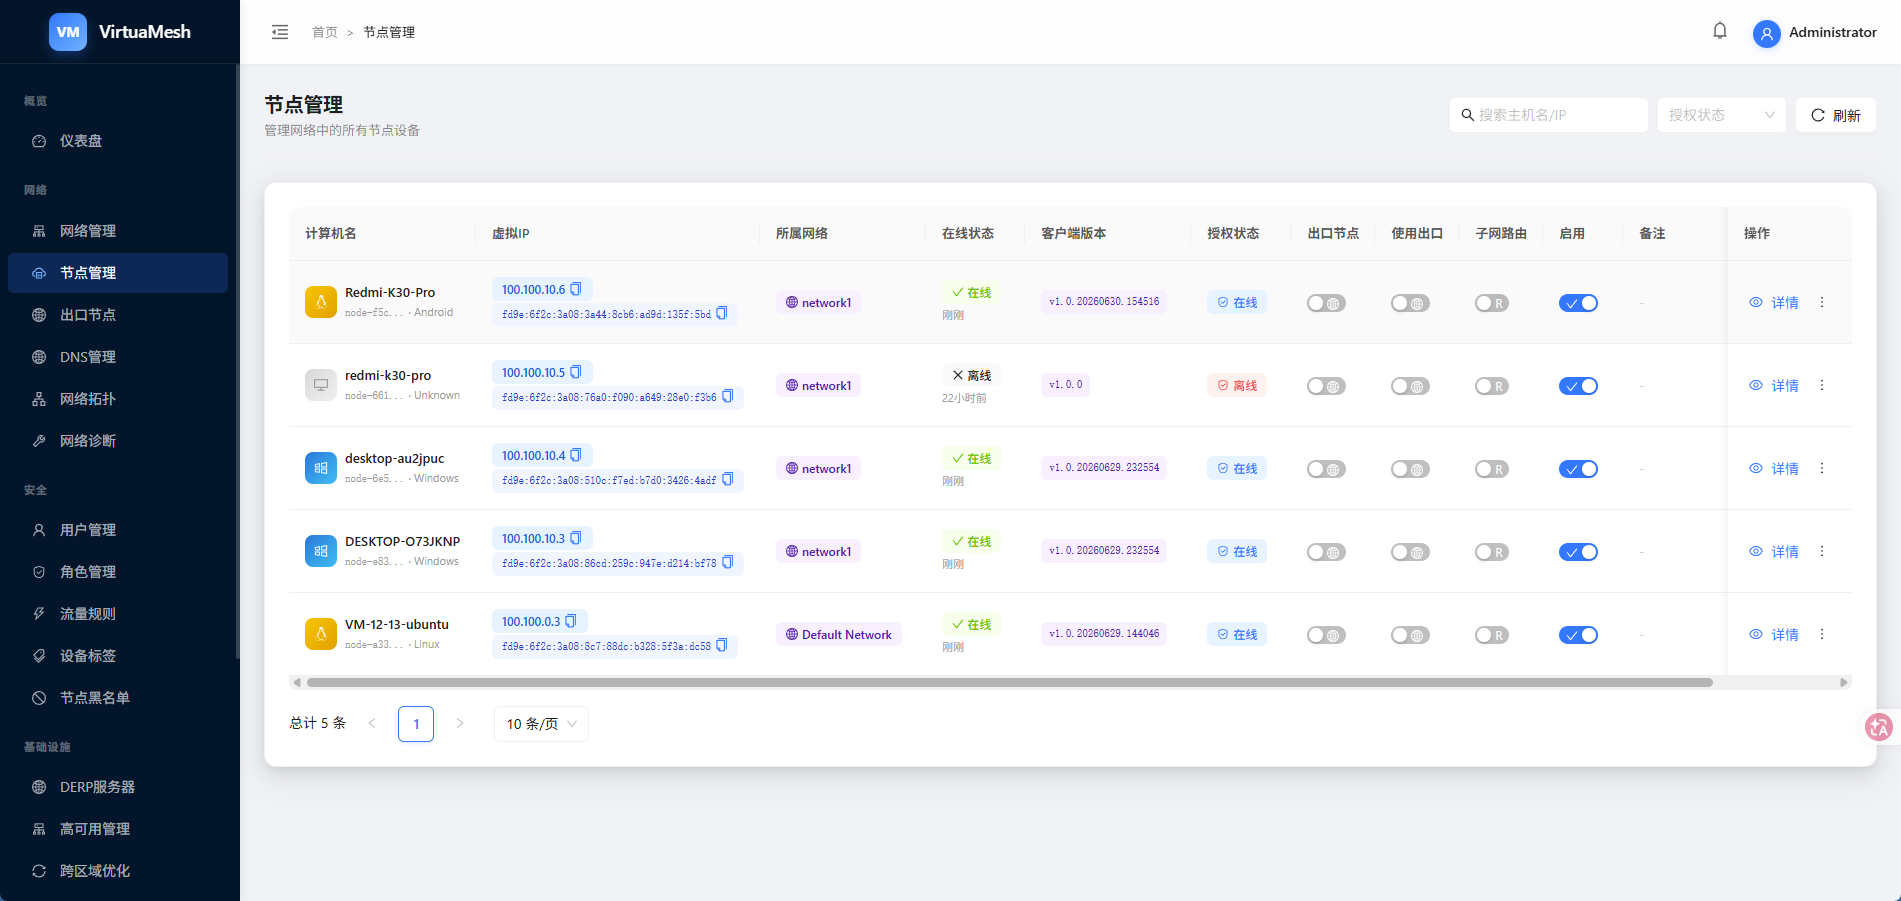Viewport: 1901px width, 901px height.
Task: Open 角色管理 sidebar item
Action: click(x=118, y=572)
